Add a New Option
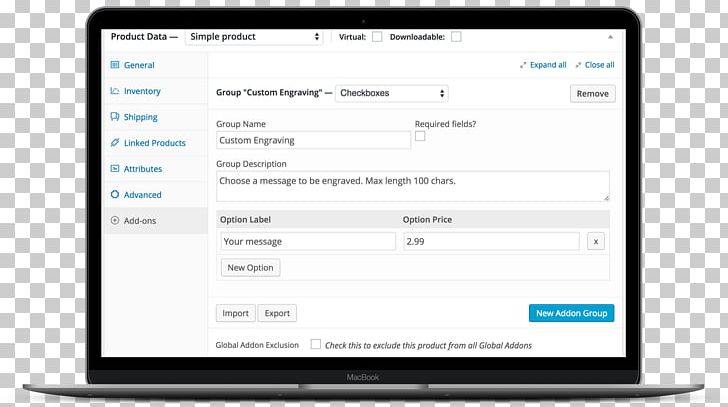This screenshot has height=407, width=728. pos(250,268)
